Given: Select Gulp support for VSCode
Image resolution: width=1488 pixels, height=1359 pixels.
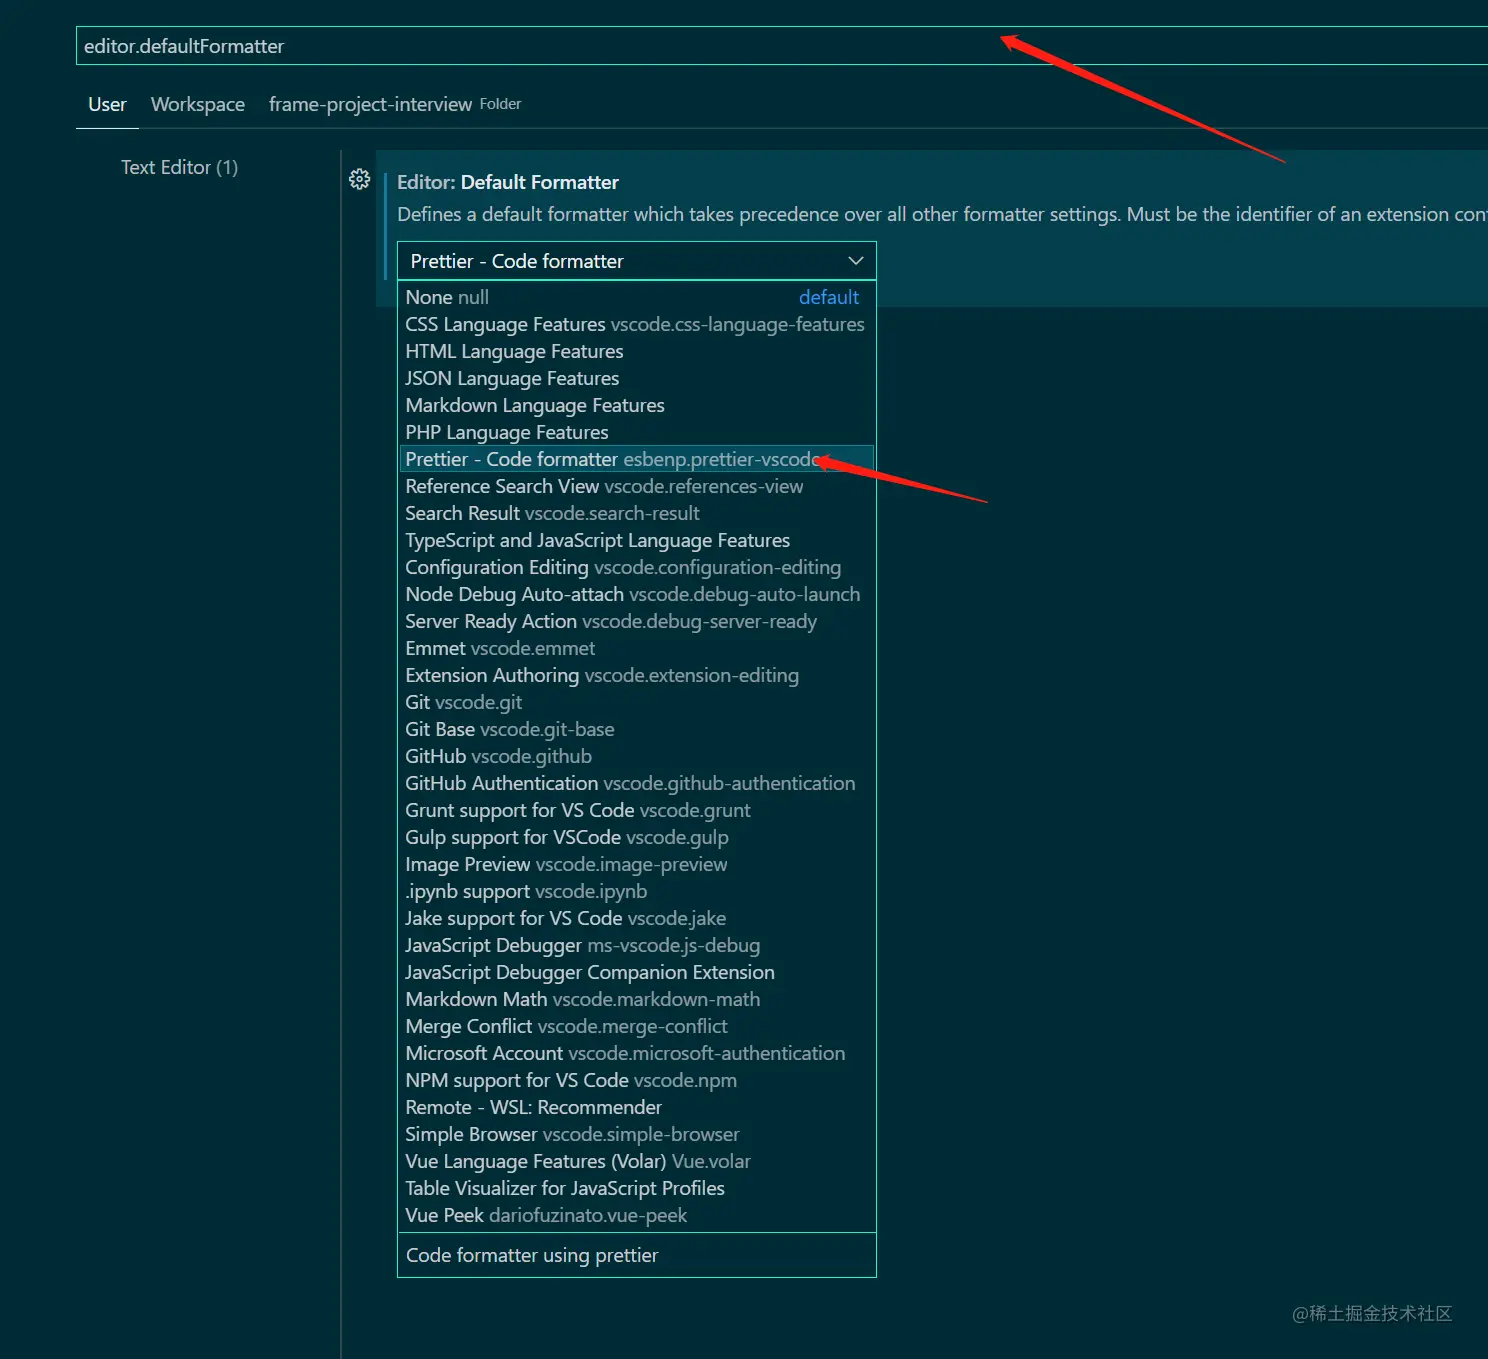Looking at the screenshot, I should click(636, 837).
